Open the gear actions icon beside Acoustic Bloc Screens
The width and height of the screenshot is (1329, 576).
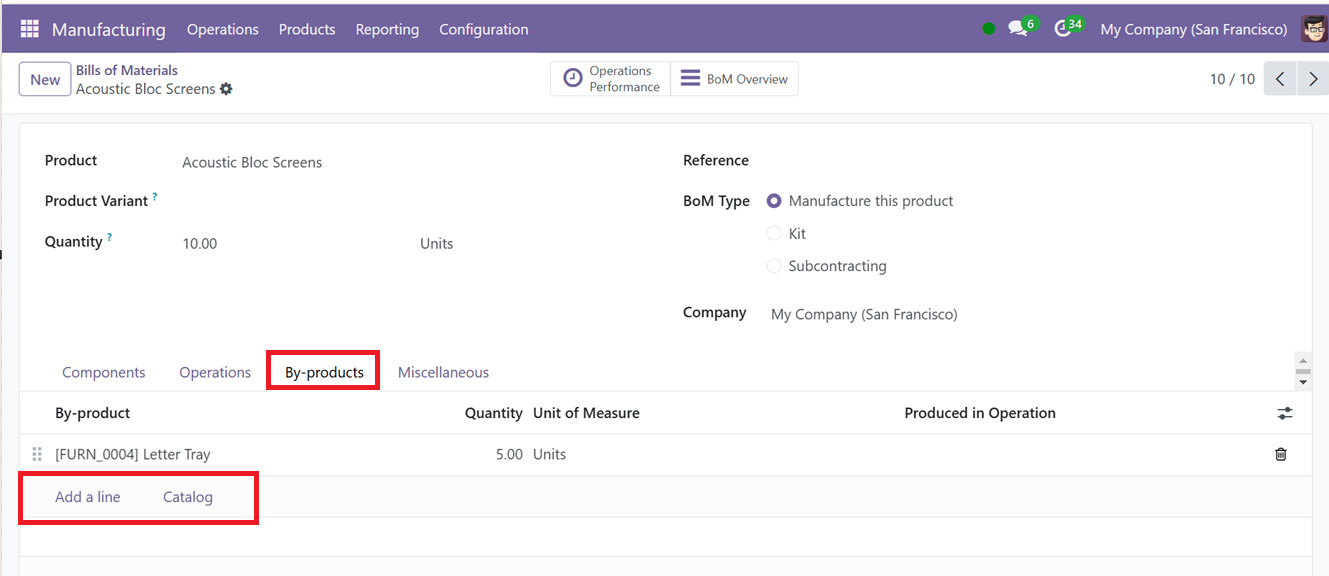point(226,89)
